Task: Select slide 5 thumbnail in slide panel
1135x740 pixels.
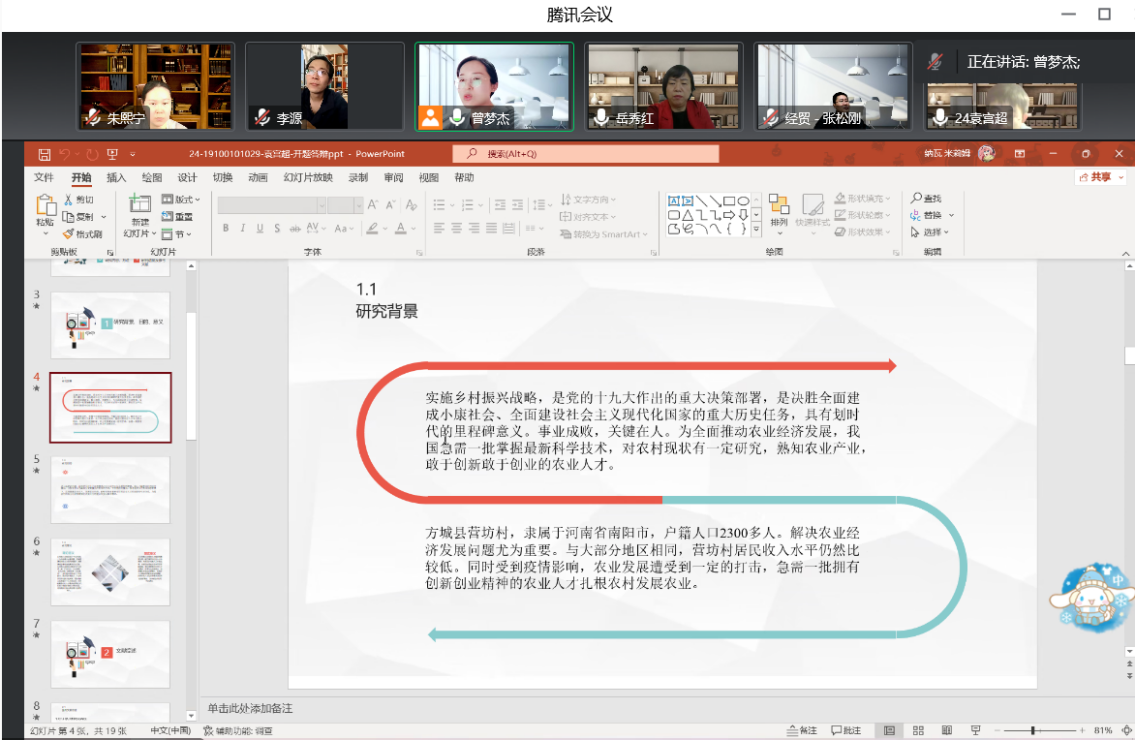Action: 110,490
